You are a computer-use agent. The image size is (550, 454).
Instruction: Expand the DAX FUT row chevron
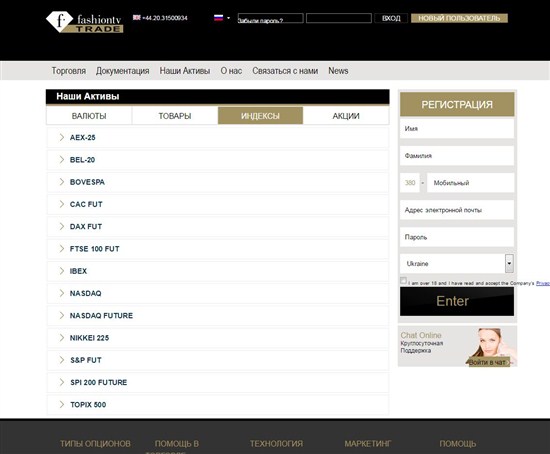(62, 226)
